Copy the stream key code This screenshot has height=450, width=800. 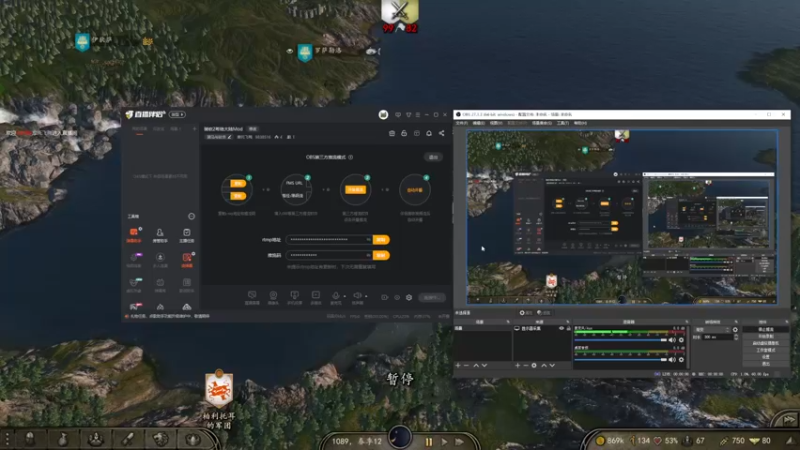pyautogui.click(x=381, y=255)
